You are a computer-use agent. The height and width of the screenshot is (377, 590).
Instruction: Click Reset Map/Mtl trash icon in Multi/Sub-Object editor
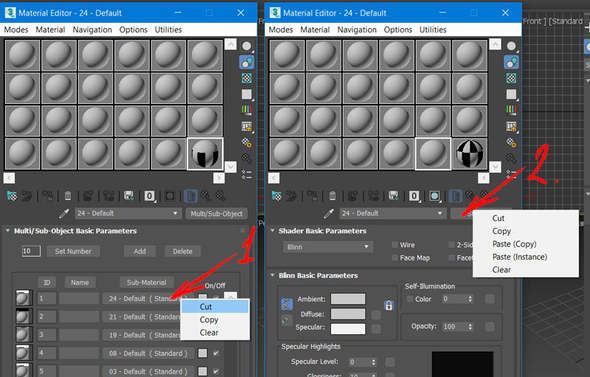click(x=68, y=196)
